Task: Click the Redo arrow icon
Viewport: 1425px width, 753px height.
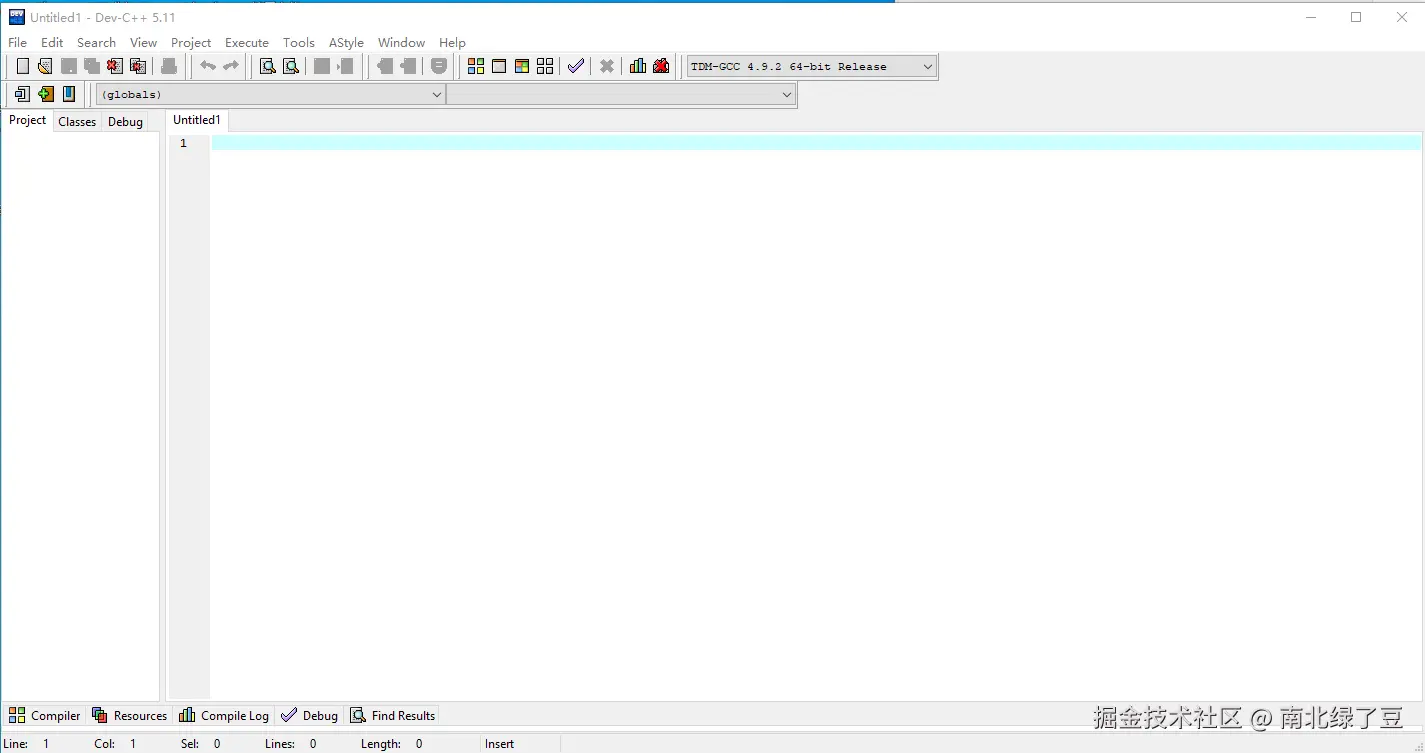Action: pos(231,66)
